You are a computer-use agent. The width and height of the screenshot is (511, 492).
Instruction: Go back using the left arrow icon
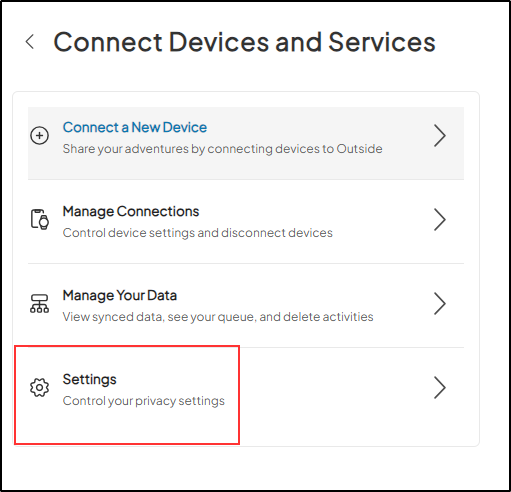30,42
